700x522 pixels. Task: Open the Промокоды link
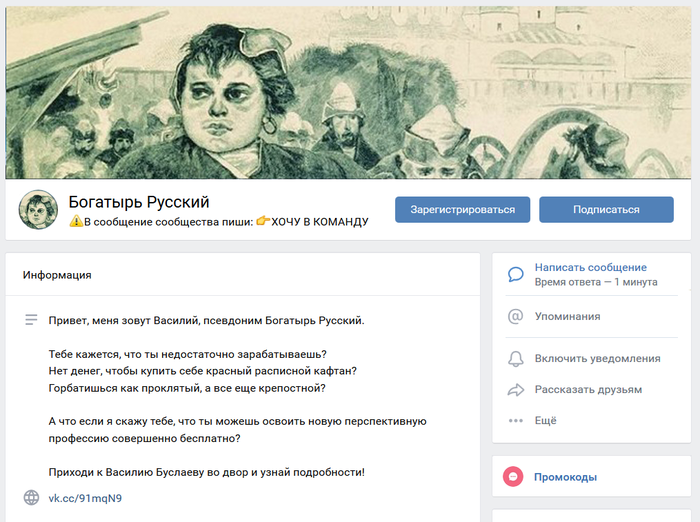pyautogui.click(x=565, y=477)
